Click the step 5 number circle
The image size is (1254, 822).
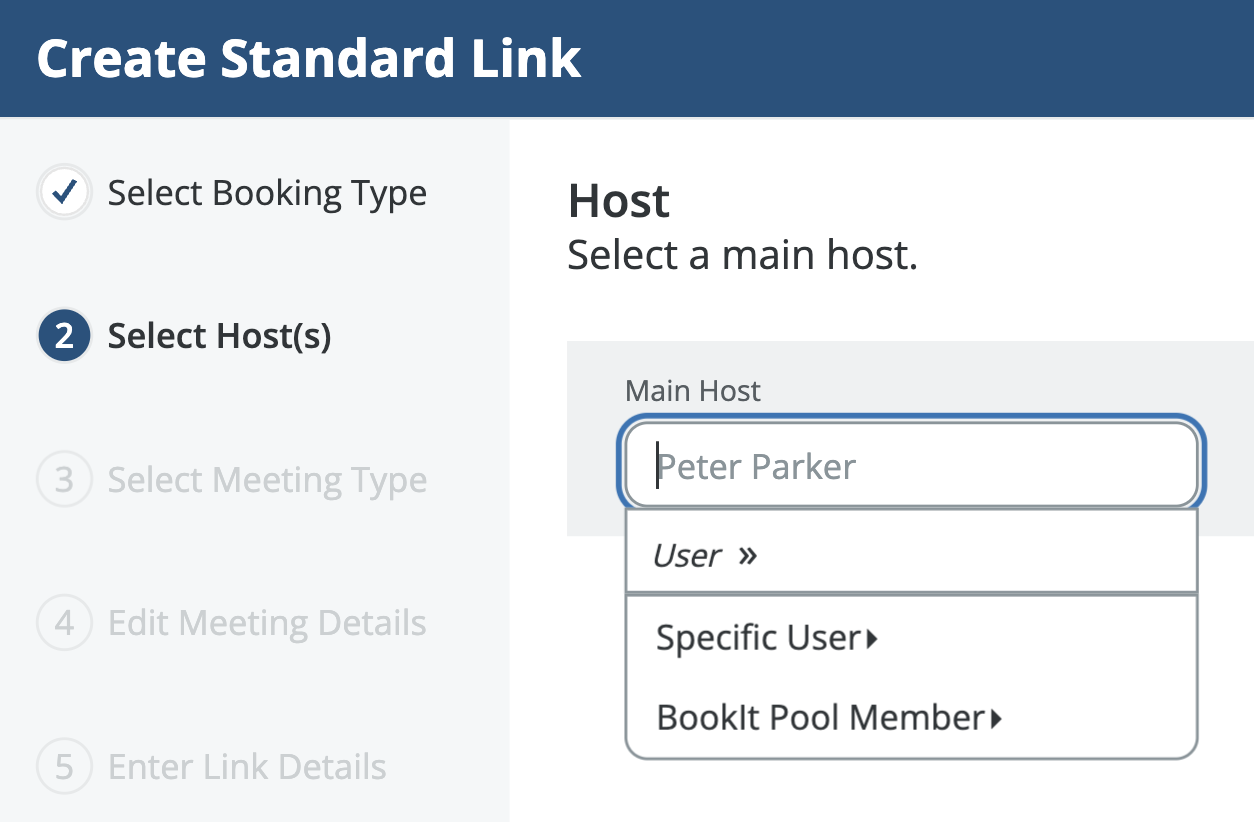coord(65,767)
